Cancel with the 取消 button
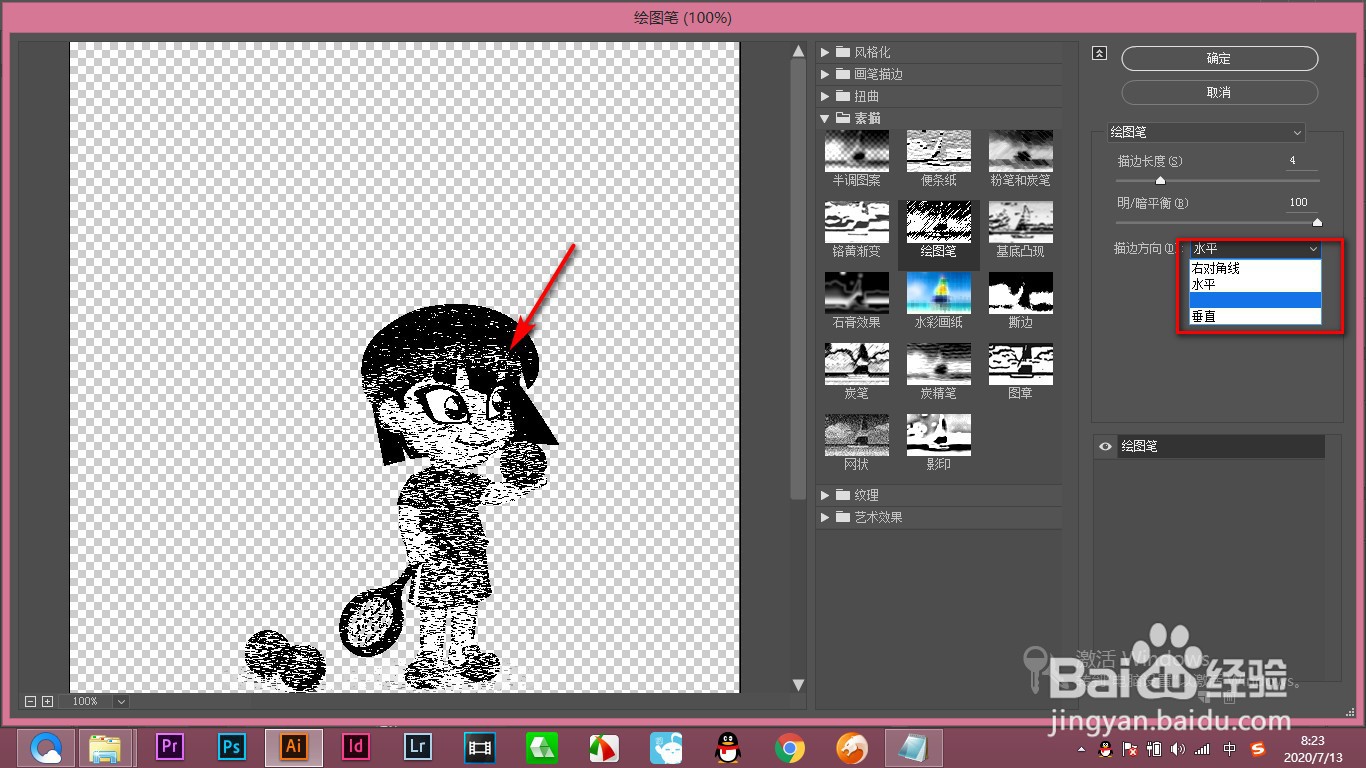The width and height of the screenshot is (1366, 768). (1219, 92)
